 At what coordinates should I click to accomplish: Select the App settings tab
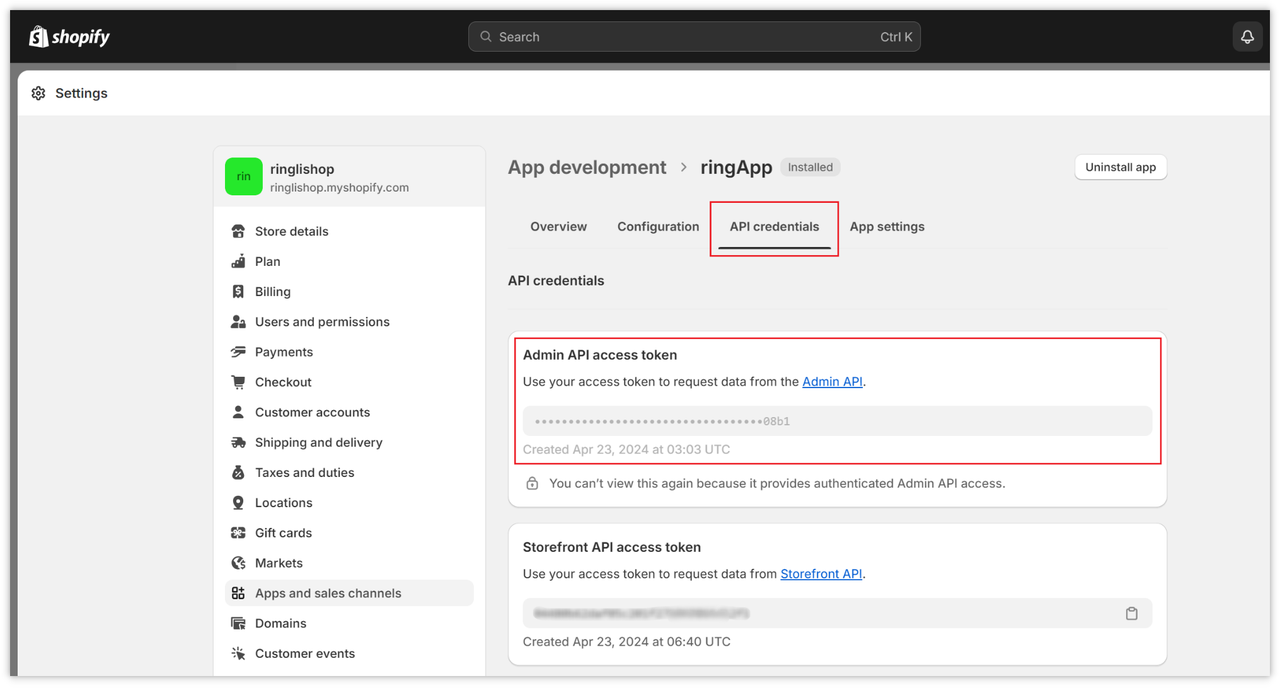click(887, 227)
